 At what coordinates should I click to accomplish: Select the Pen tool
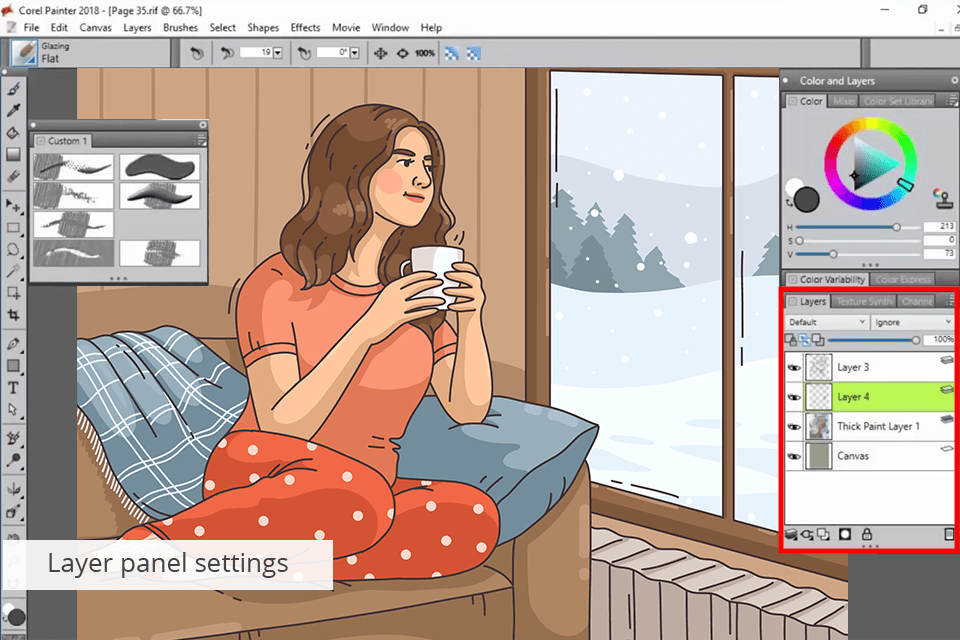[13, 344]
